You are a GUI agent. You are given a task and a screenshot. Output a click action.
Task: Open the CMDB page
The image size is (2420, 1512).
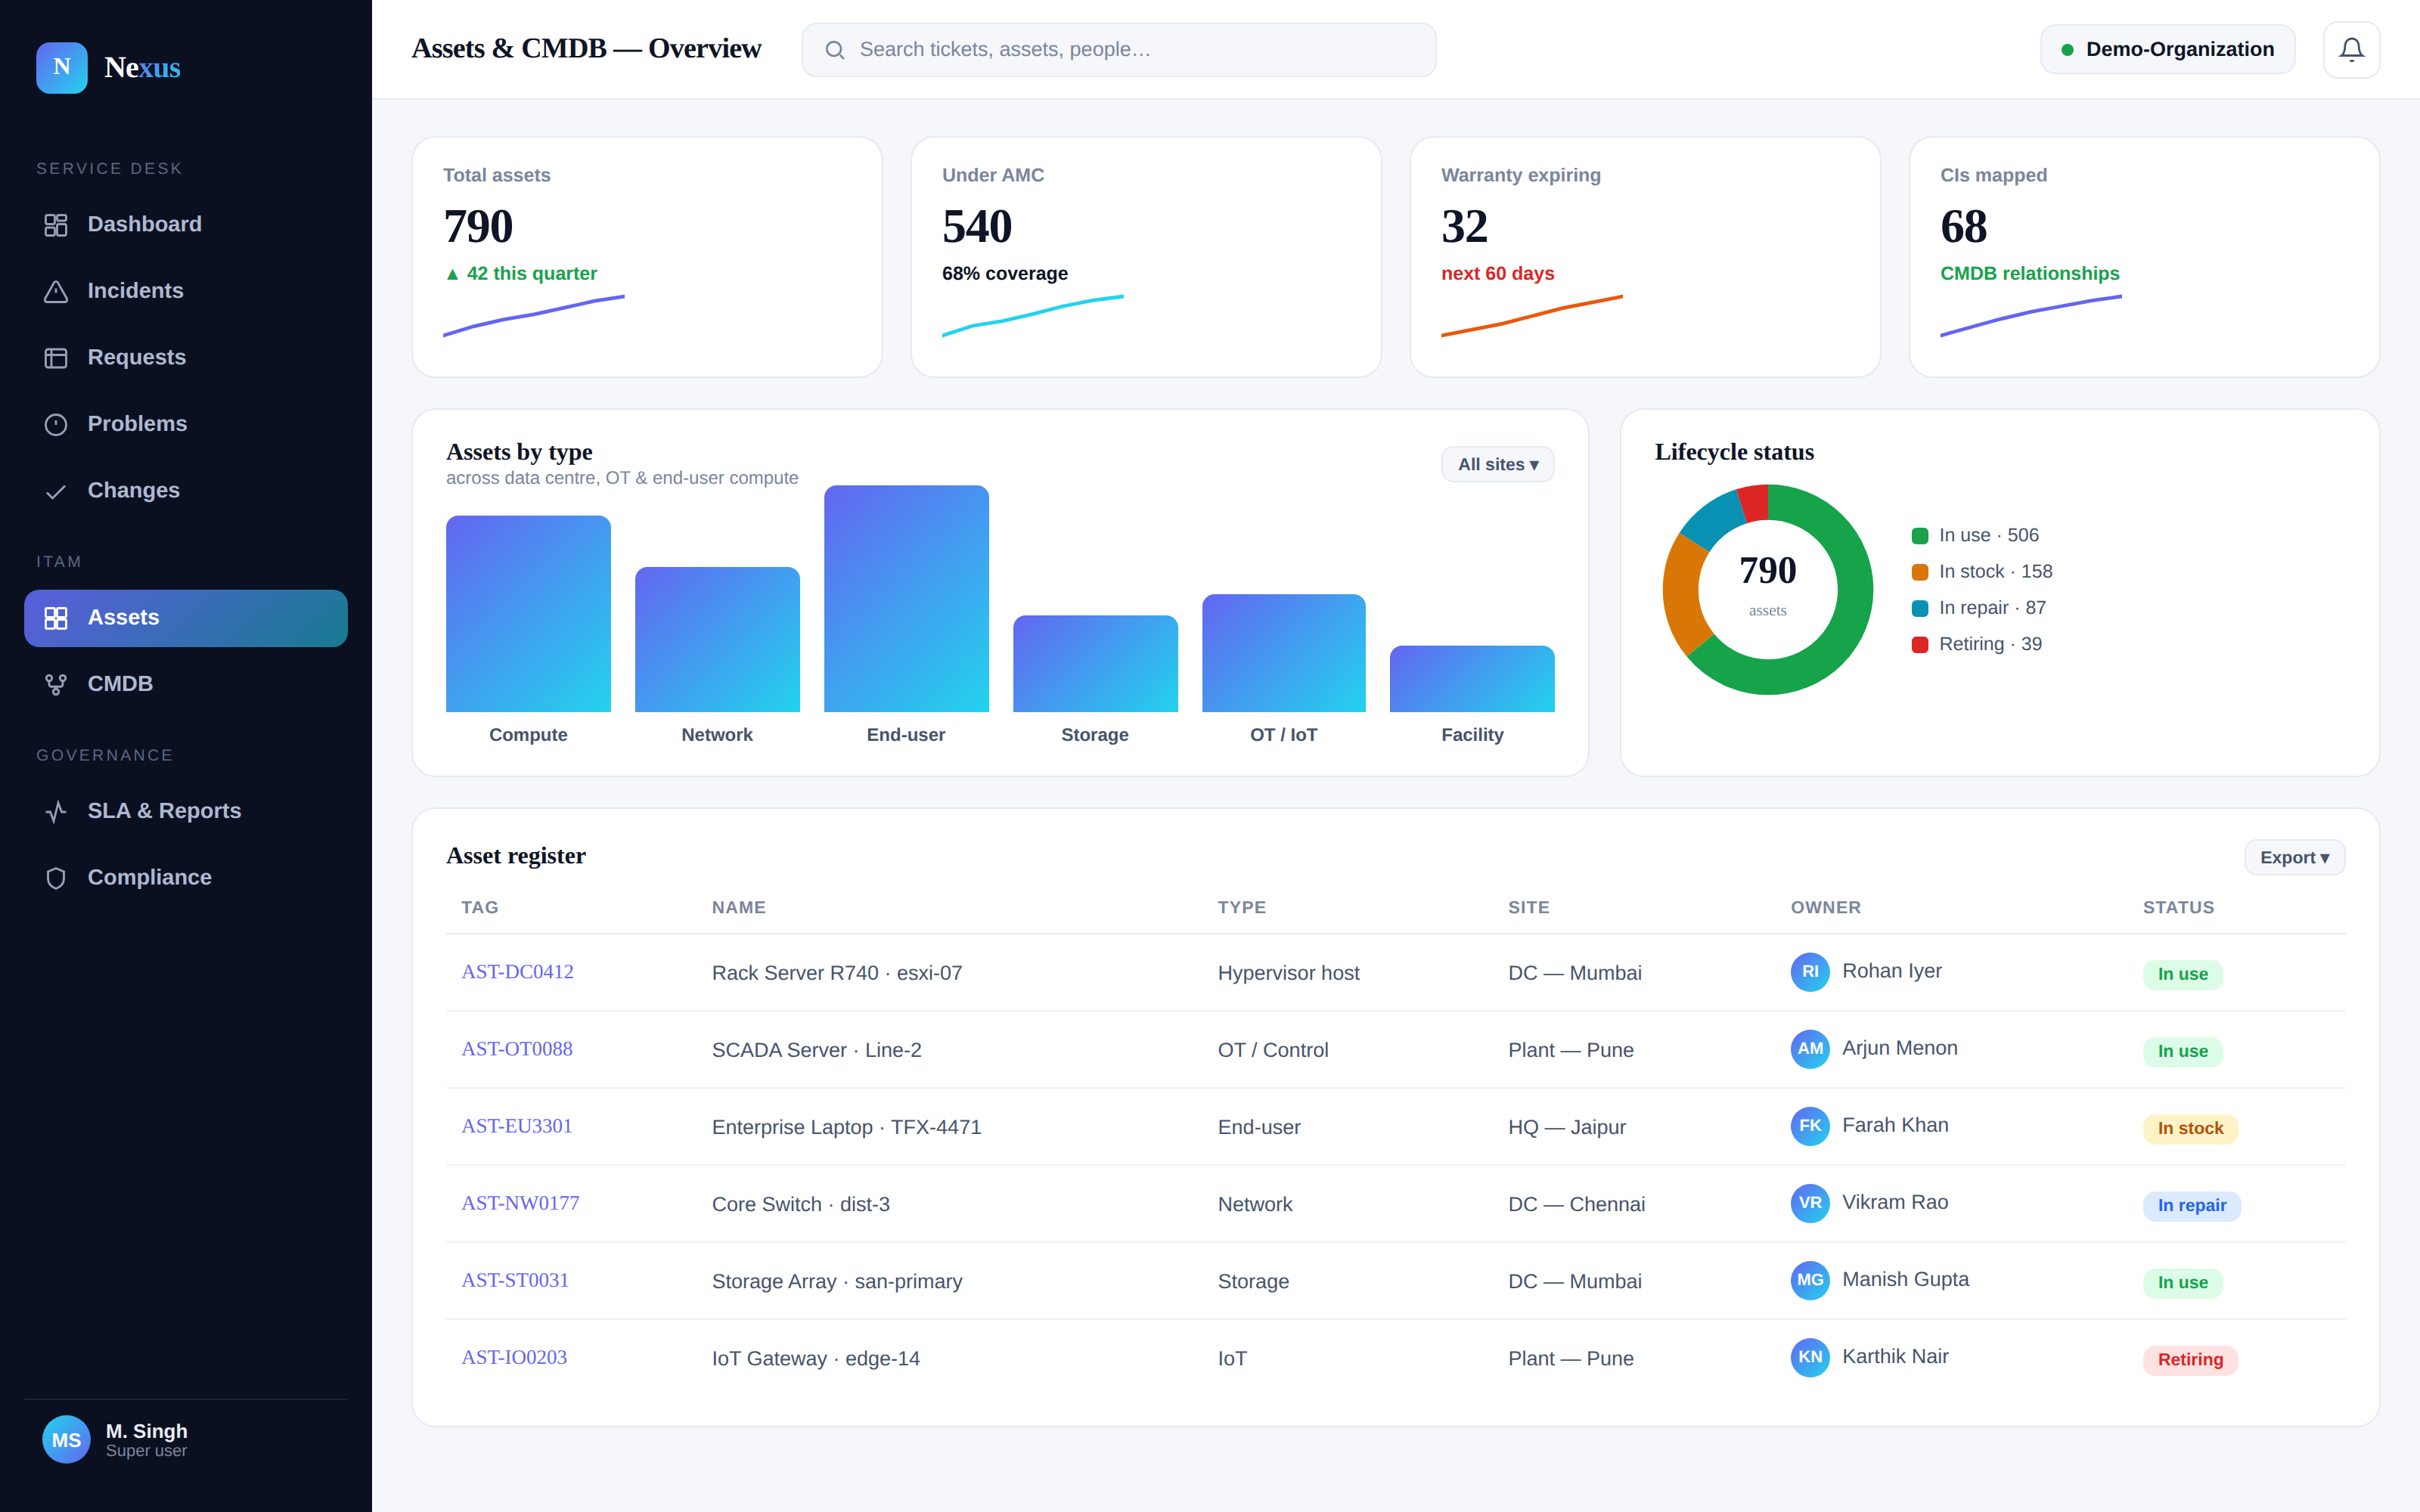pos(186,684)
